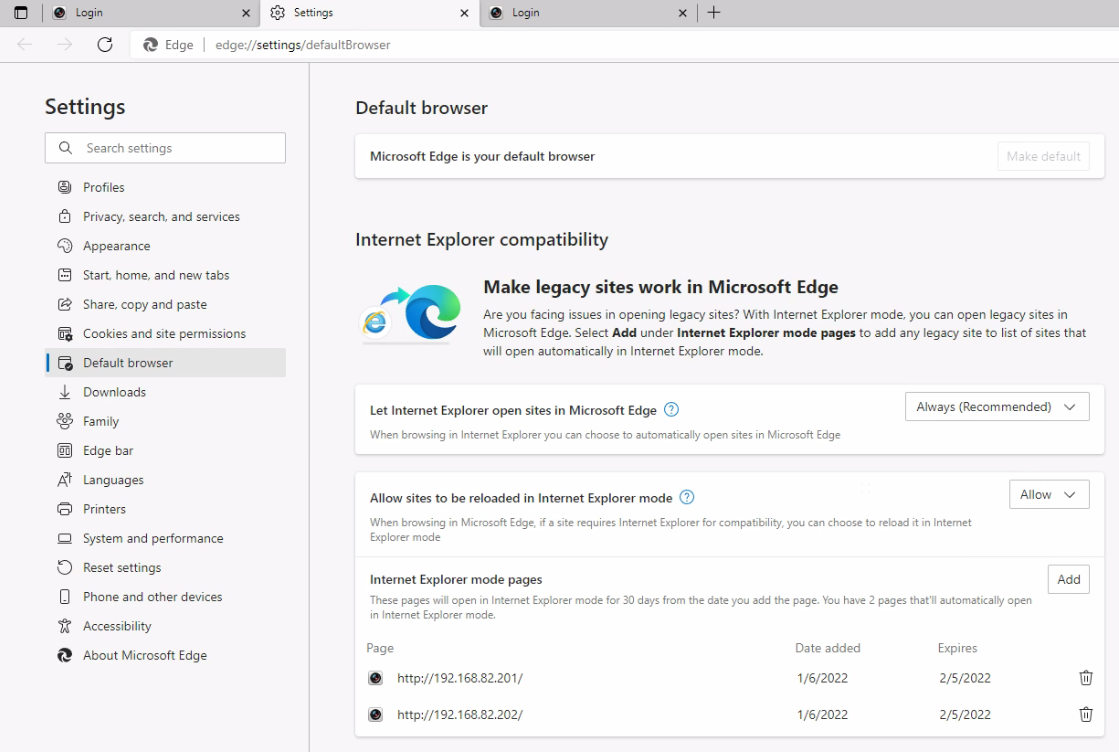Click the Search settings field
This screenshot has height=752, width=1119.
click(x=165, y=148)
